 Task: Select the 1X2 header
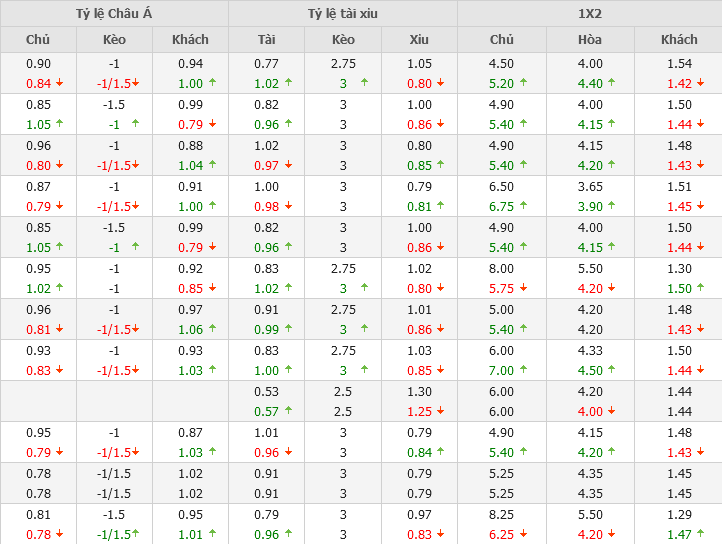[589, 14]
